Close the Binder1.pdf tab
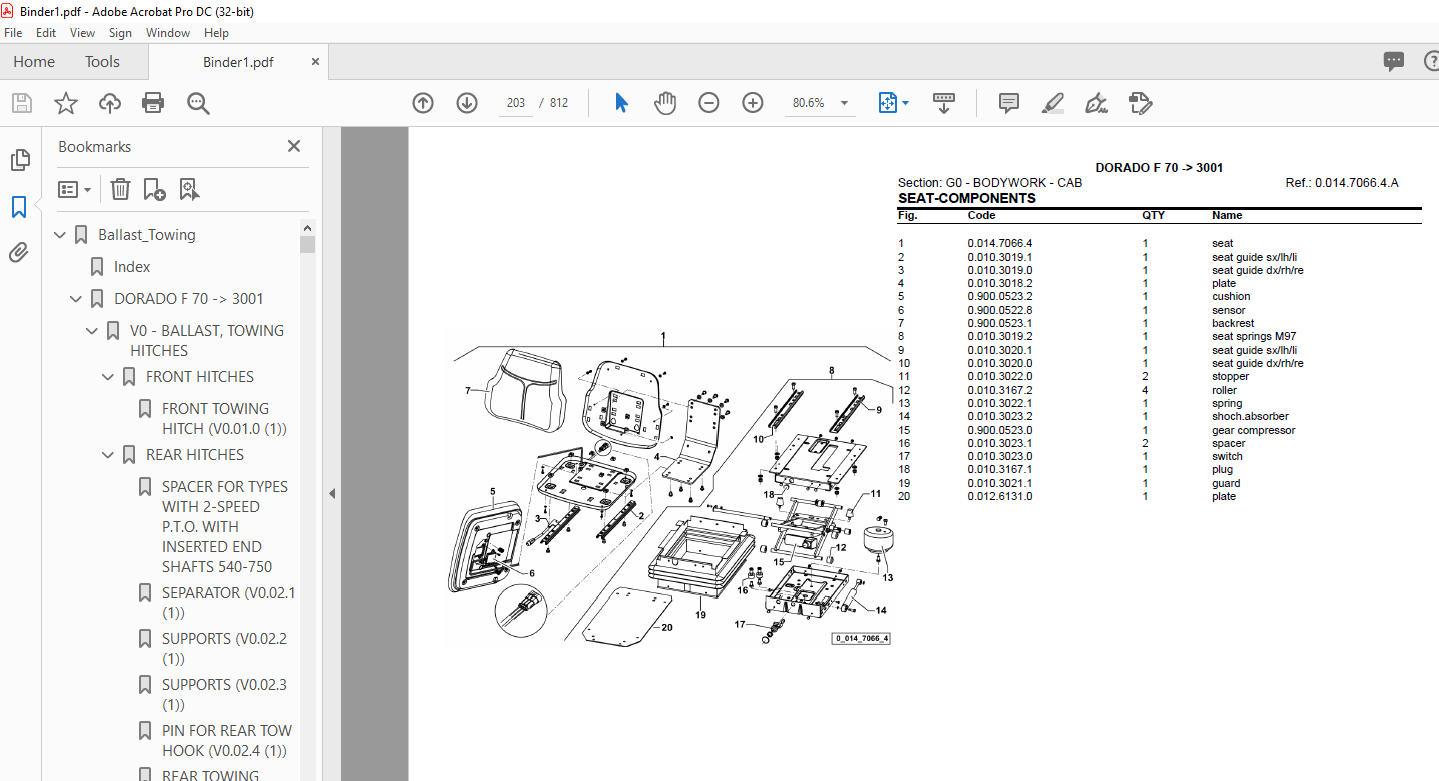 click(316, 62)
